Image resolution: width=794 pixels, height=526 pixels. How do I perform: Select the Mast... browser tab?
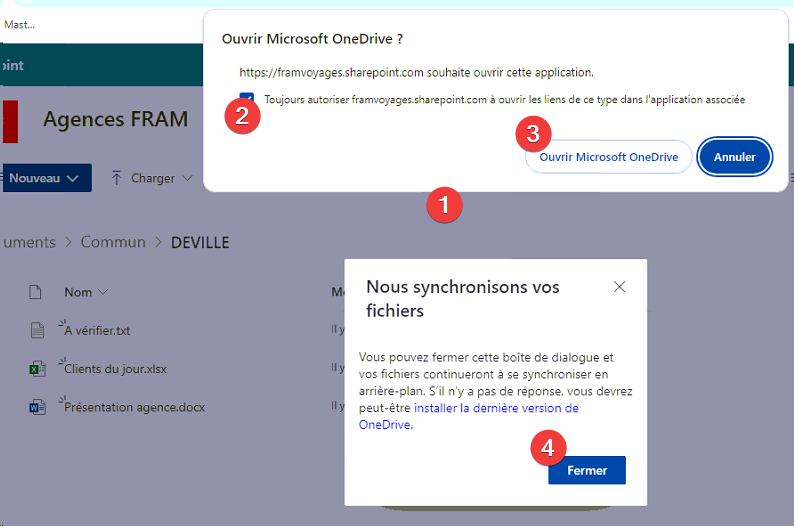20,25
